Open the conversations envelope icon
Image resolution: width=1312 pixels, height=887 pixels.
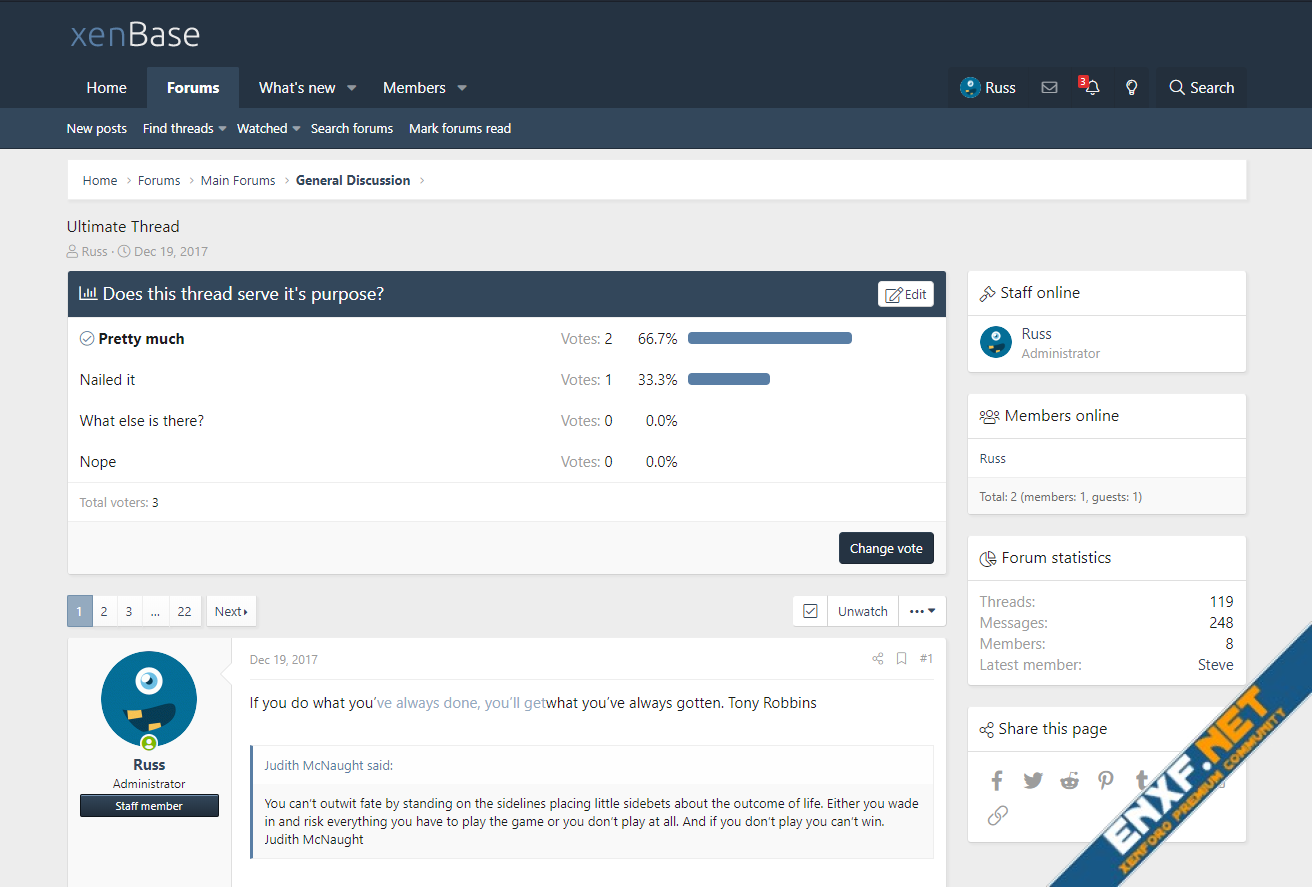(1049, 88)
